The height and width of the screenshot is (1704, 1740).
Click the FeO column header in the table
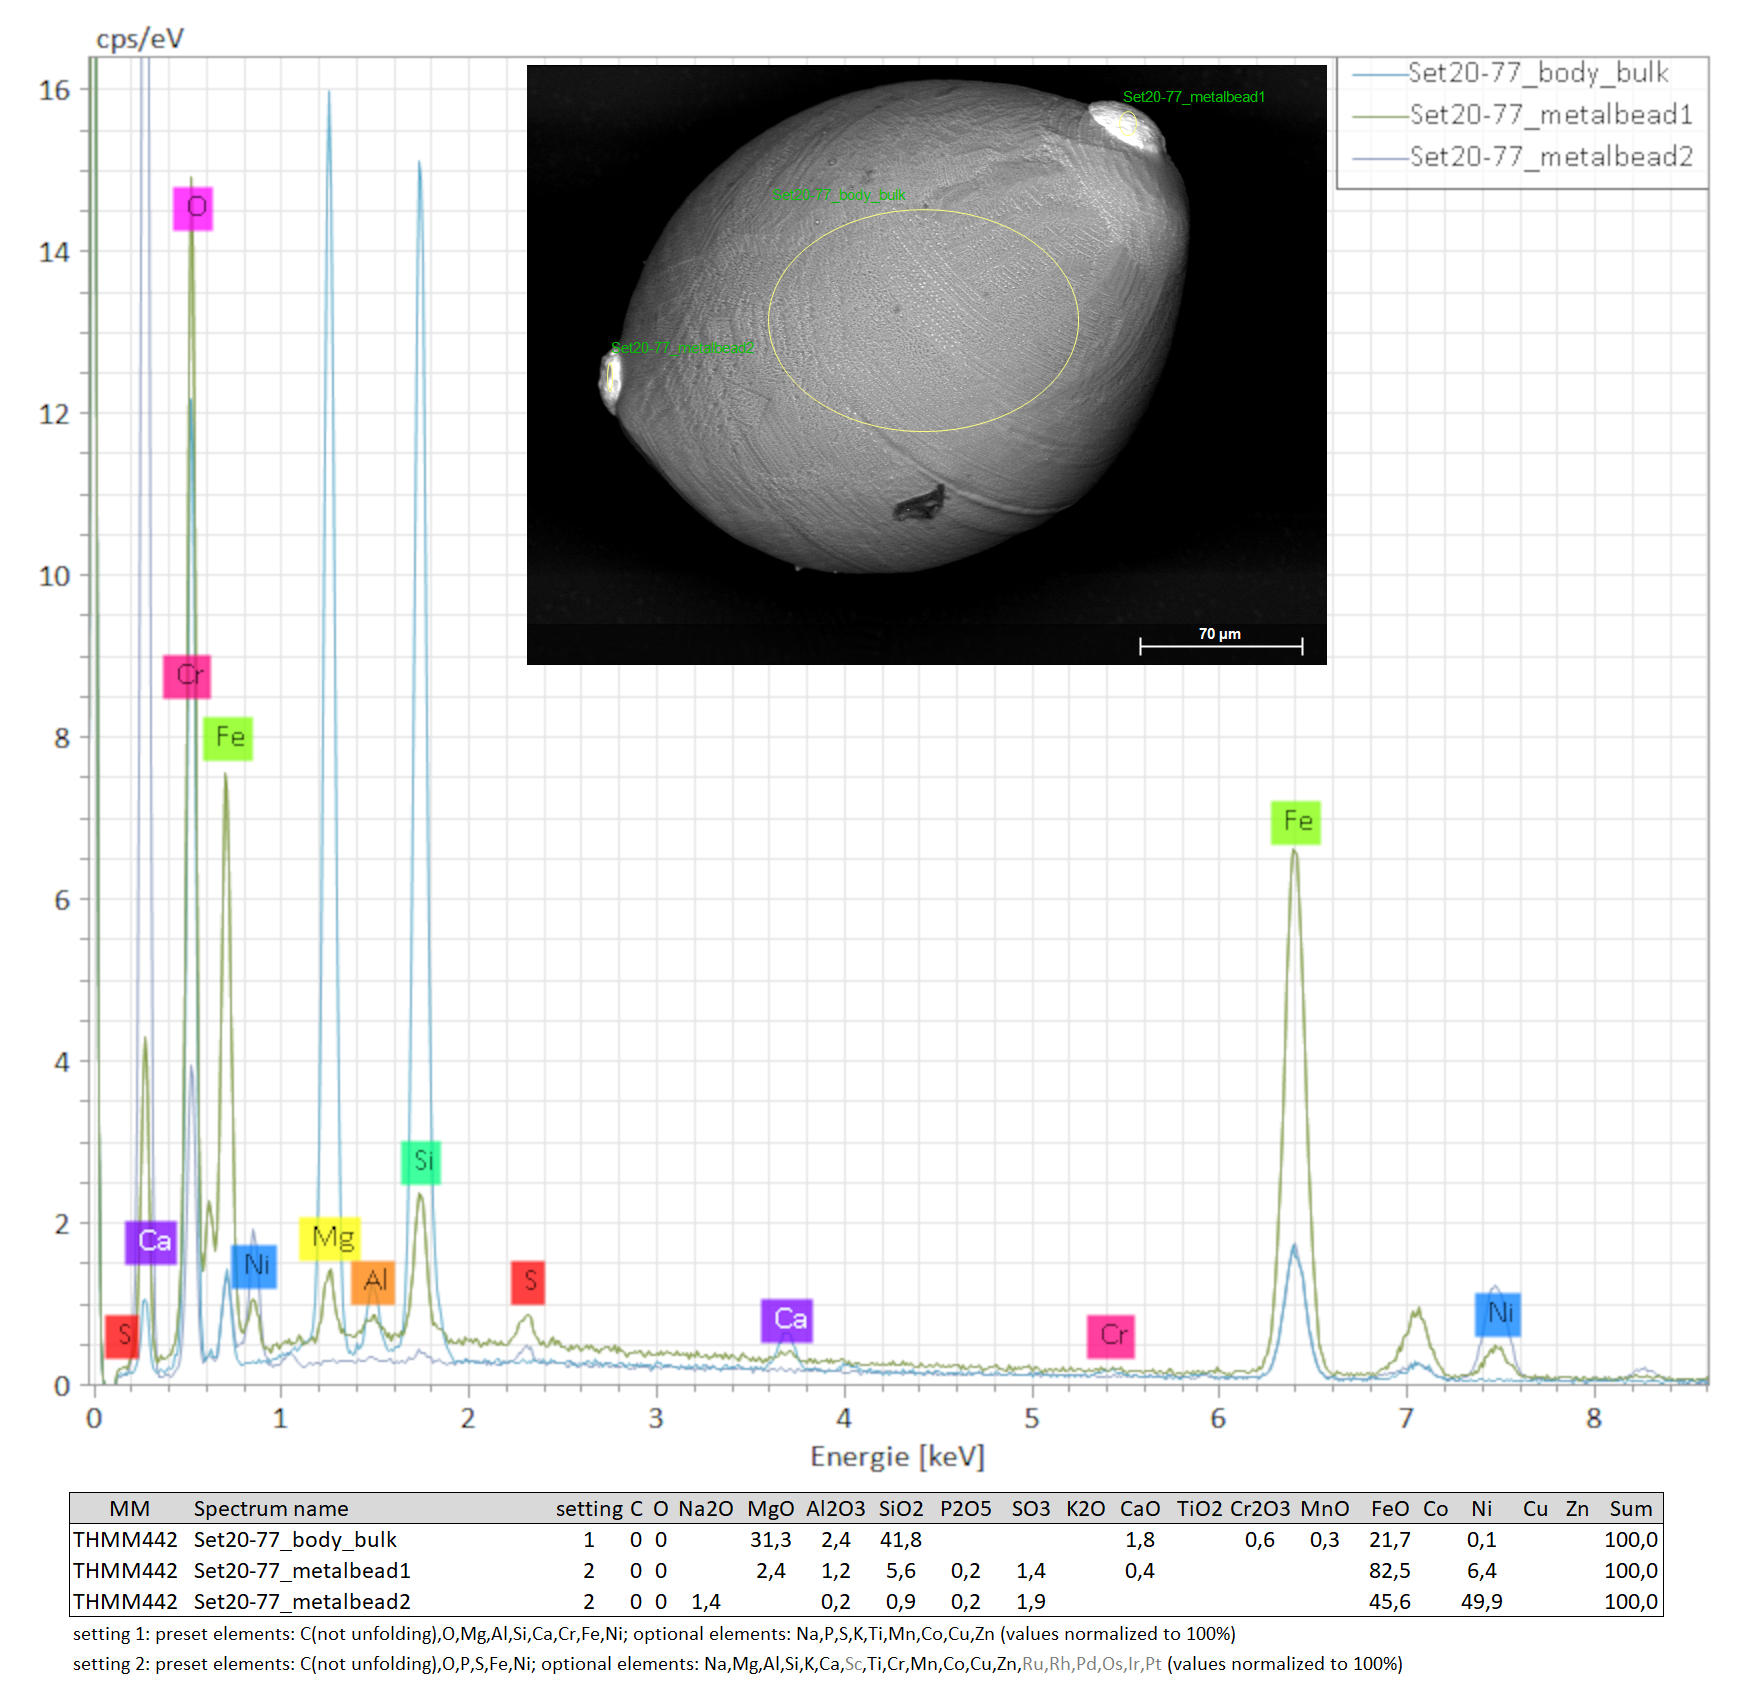[x=1389, y=1508]
